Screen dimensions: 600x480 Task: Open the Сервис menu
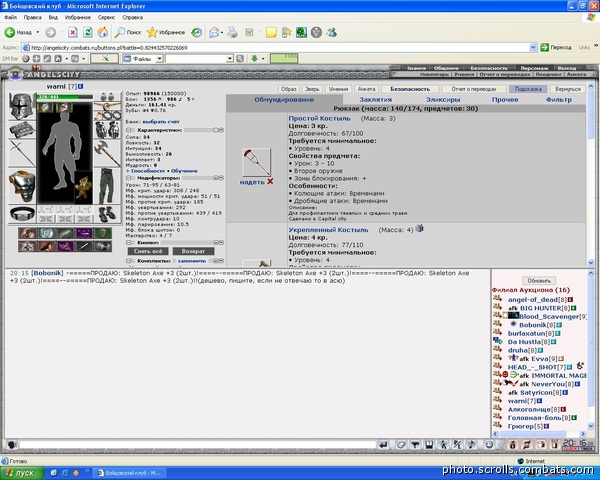click(106, 18)
